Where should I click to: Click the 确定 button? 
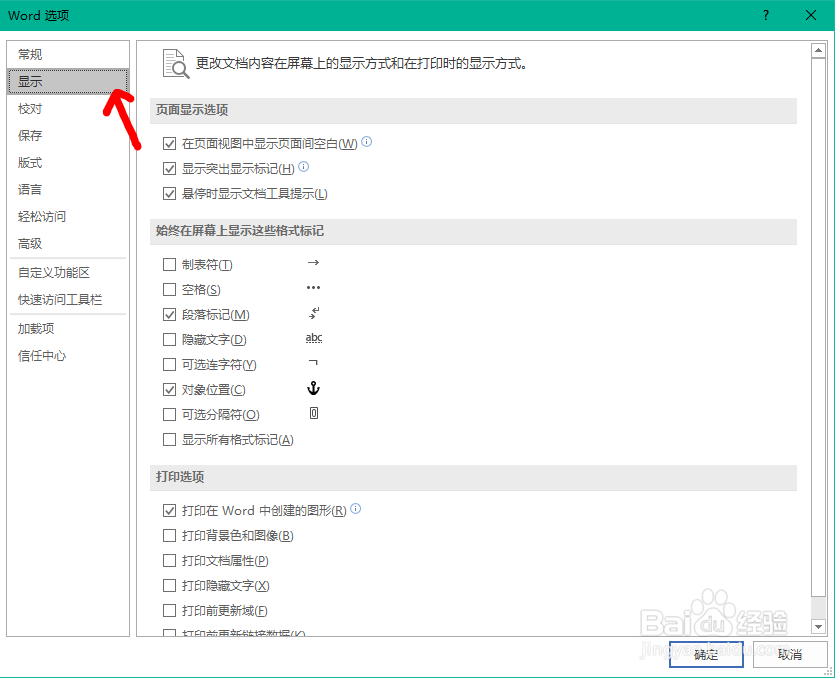click(x=706, y=655)
